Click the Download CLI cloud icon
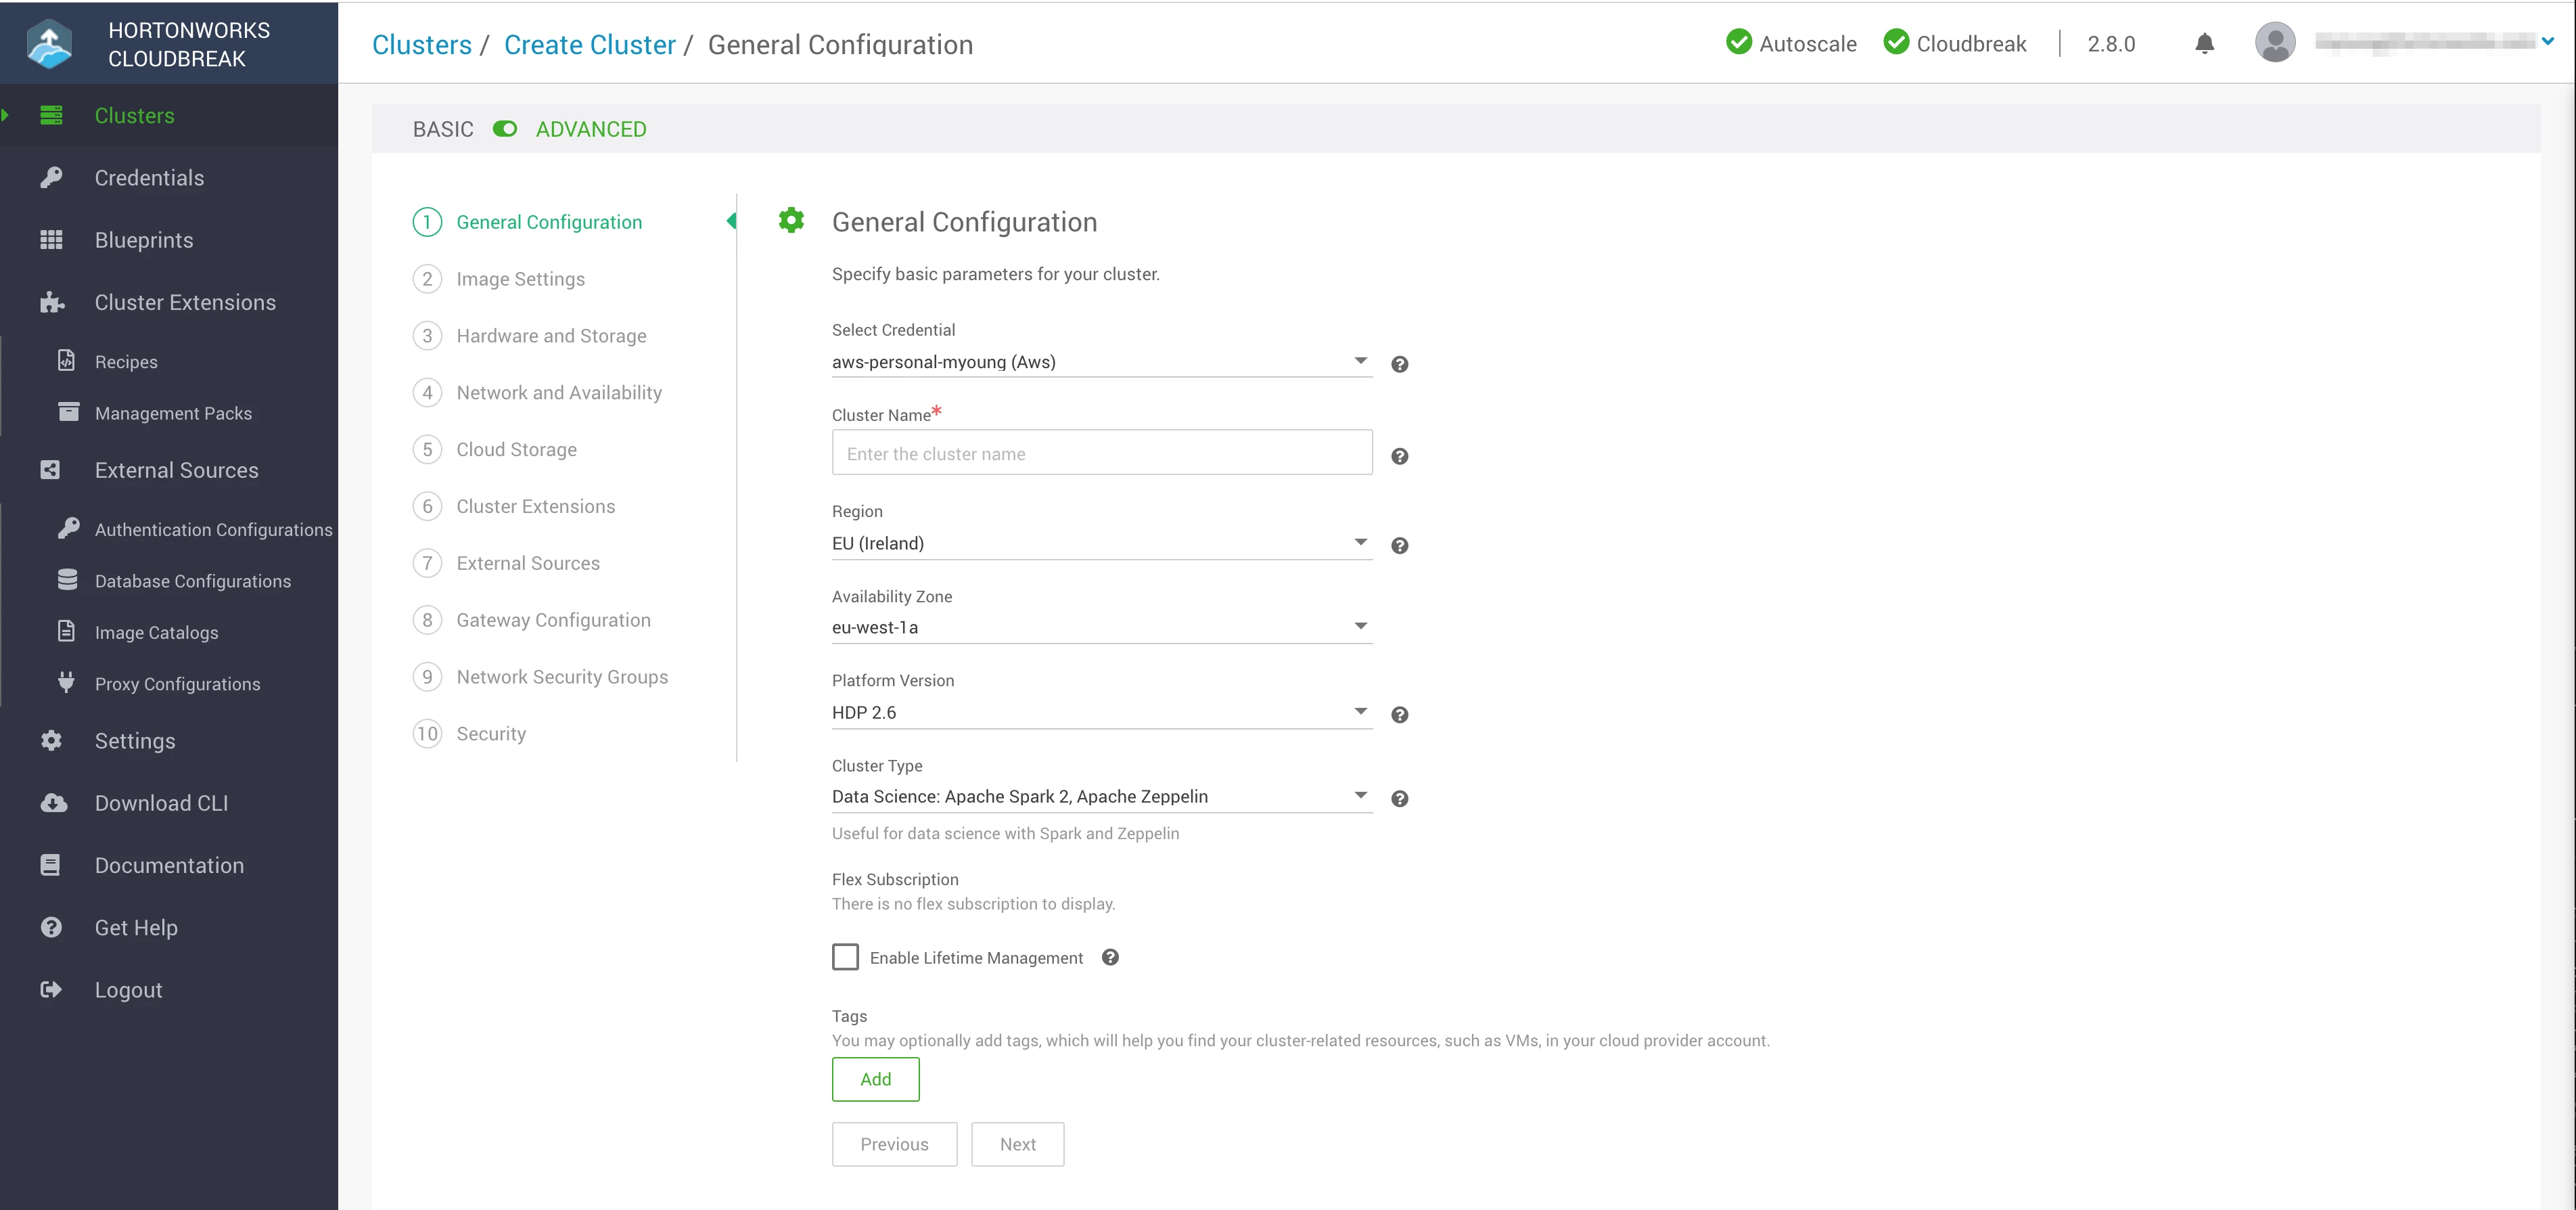The height and width of the screenshot is (1210, 2576). (53, 803)
